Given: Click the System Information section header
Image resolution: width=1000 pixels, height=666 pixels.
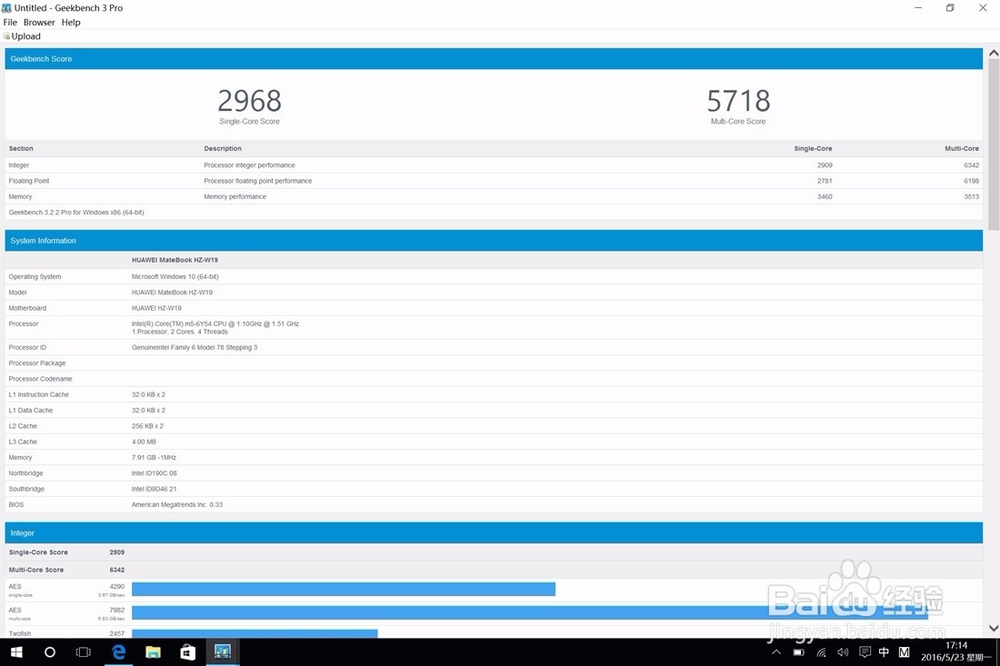Looking at the screenshot, I should click(494, 240).
